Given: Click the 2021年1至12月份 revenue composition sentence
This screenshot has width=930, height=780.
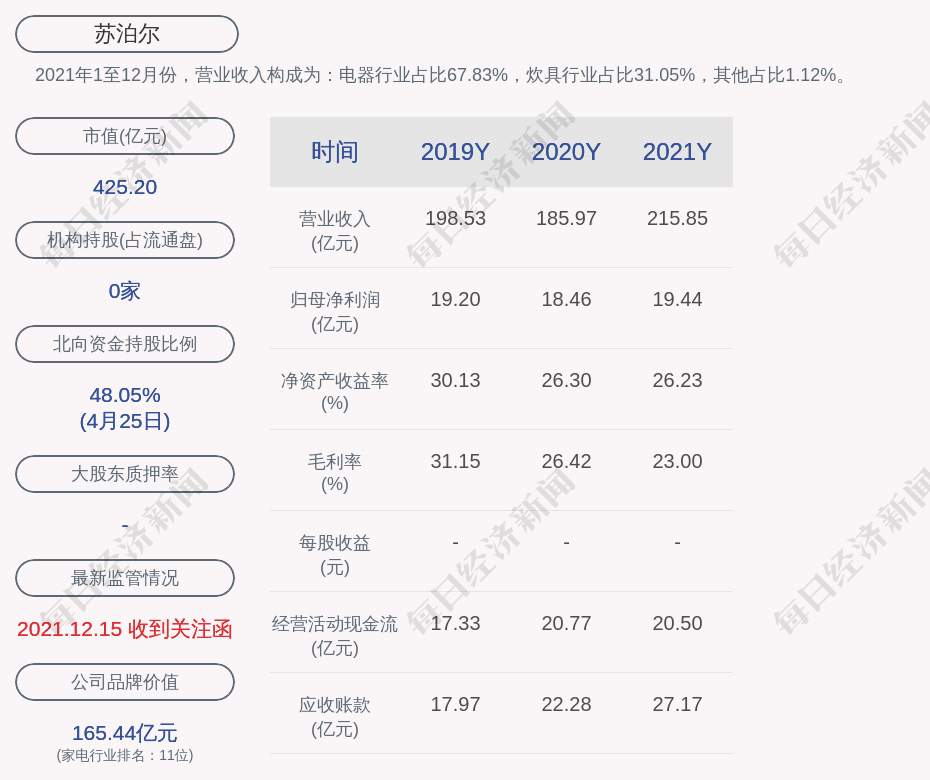Looking at the screenshot, I should [442, 75].
